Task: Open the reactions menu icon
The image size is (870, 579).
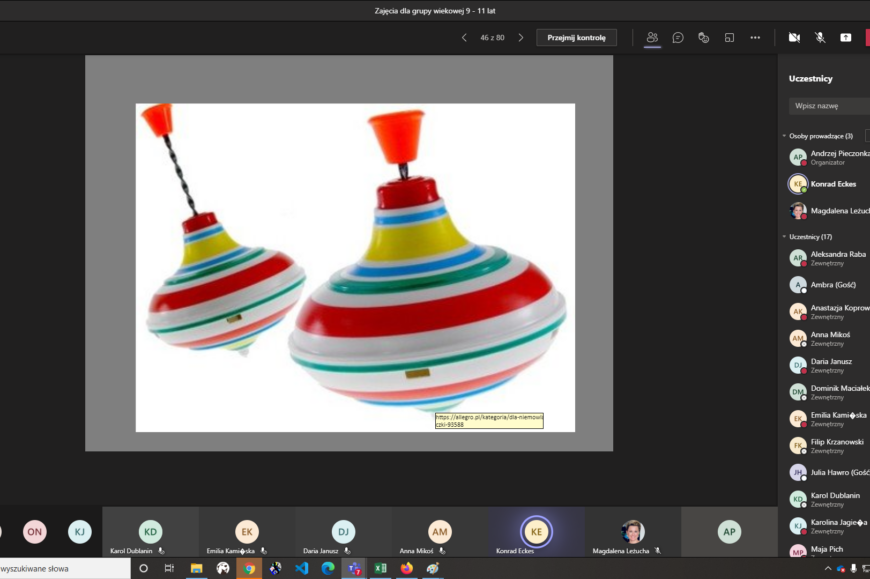Action: 704,38
